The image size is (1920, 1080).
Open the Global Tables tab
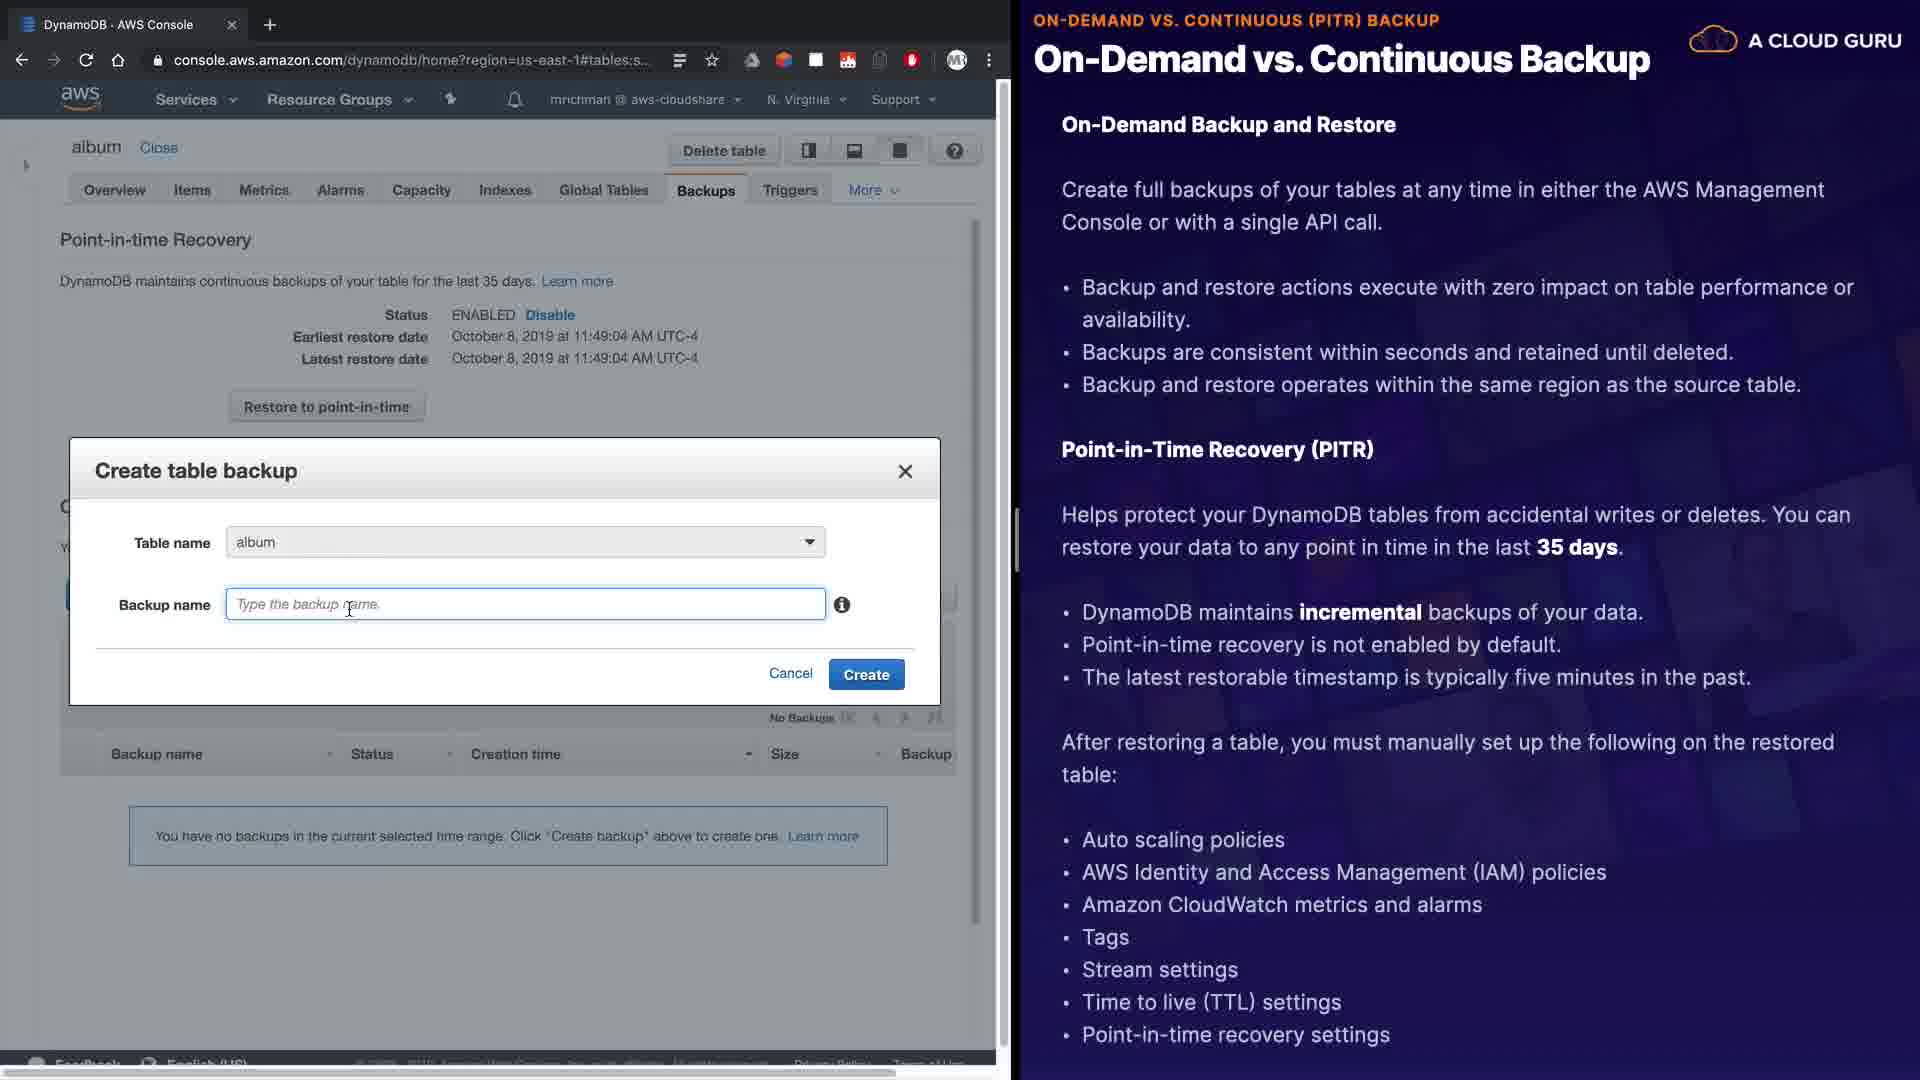click(x=603, y=190)
